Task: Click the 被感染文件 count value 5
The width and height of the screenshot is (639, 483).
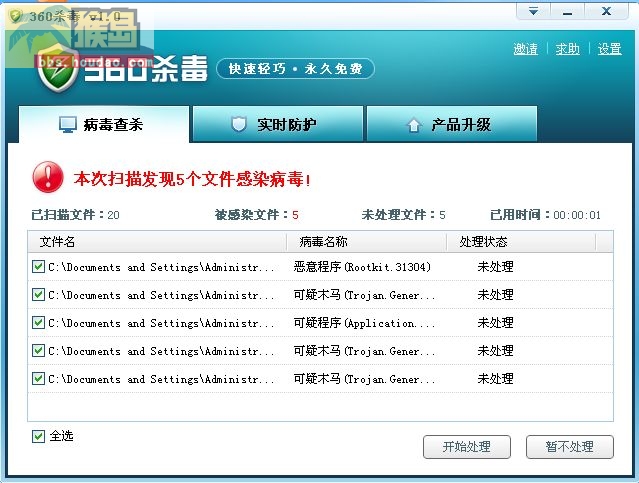Action: pyautogui.click(x=295, y=215)
